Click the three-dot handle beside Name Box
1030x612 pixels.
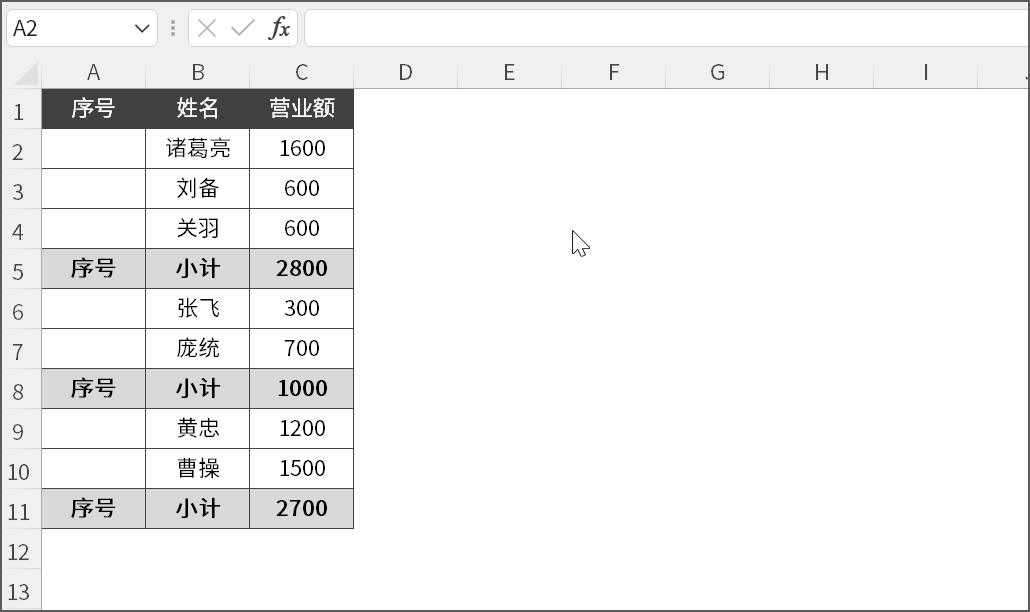point(173,28)
